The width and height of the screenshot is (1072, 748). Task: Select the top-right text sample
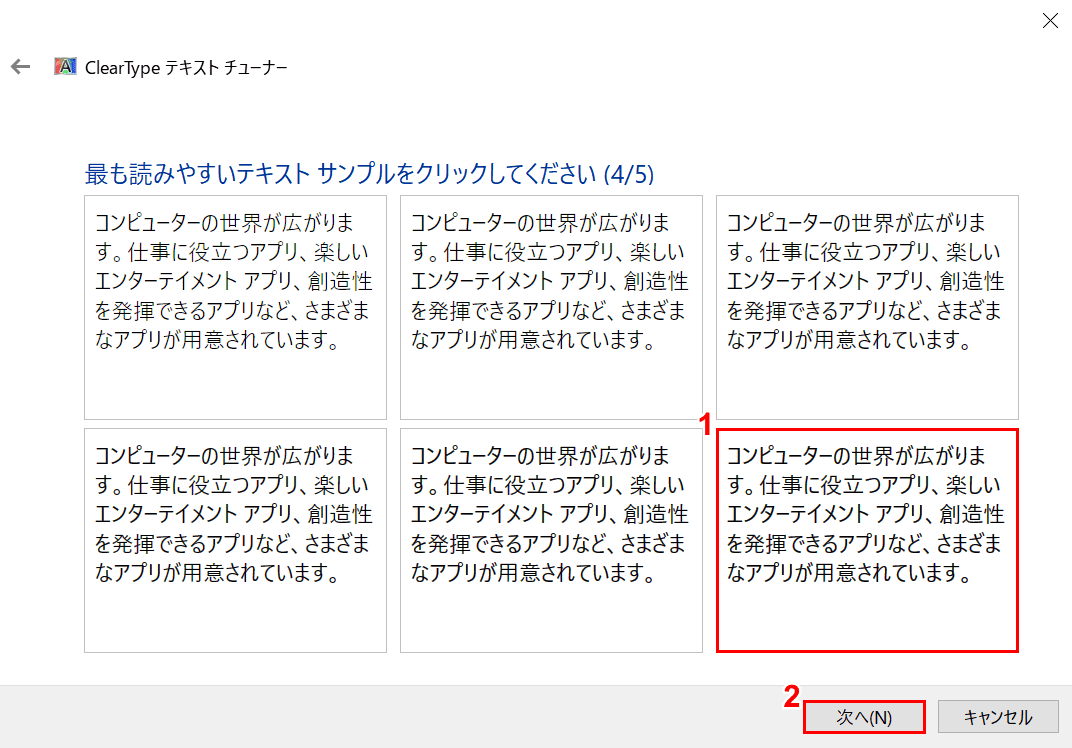(867, 307)
